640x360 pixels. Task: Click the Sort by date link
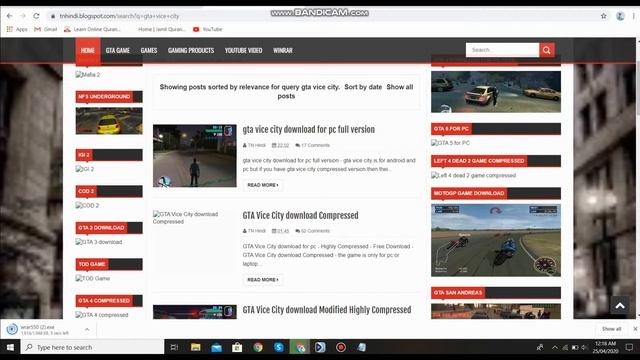(363, 87)
